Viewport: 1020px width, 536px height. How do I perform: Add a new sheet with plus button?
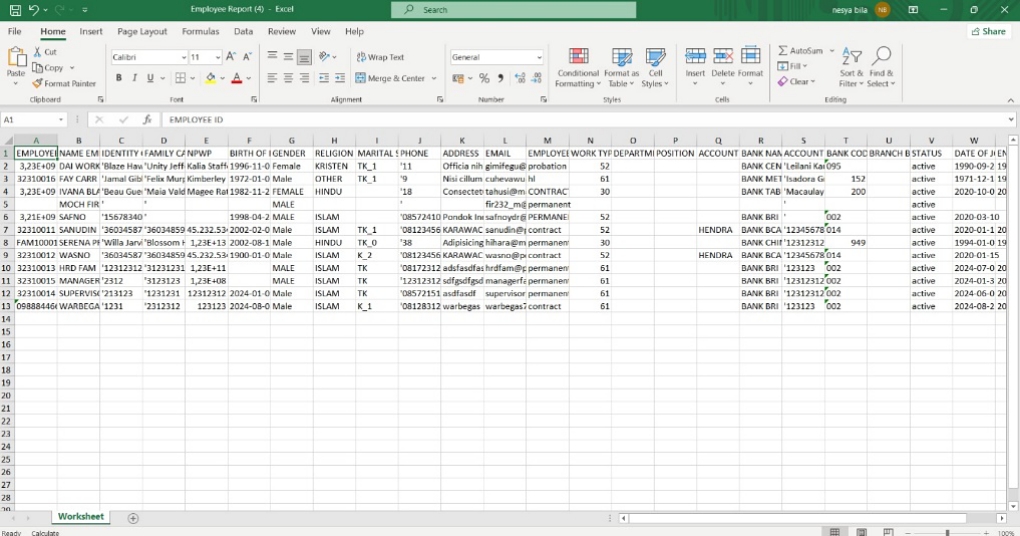pos(133,517)
